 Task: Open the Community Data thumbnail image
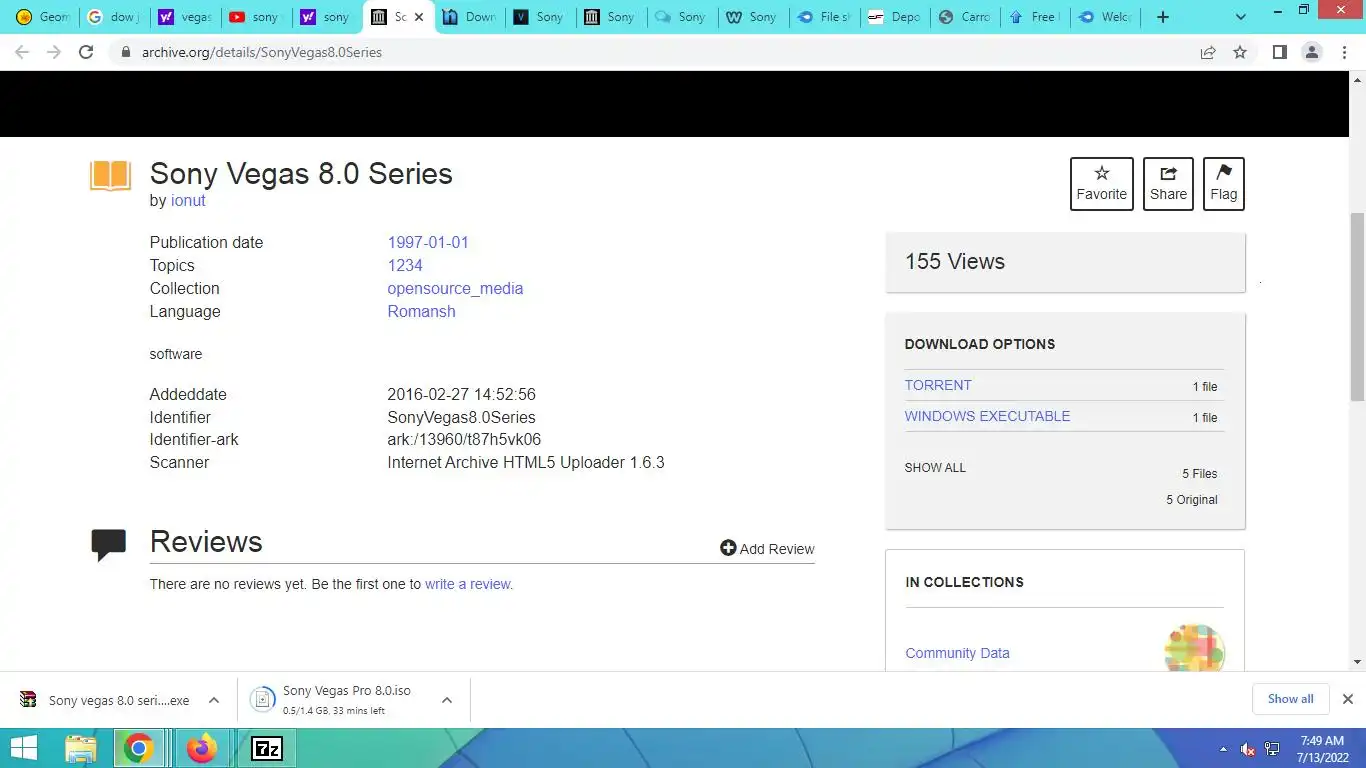(x=1195, y=647)
